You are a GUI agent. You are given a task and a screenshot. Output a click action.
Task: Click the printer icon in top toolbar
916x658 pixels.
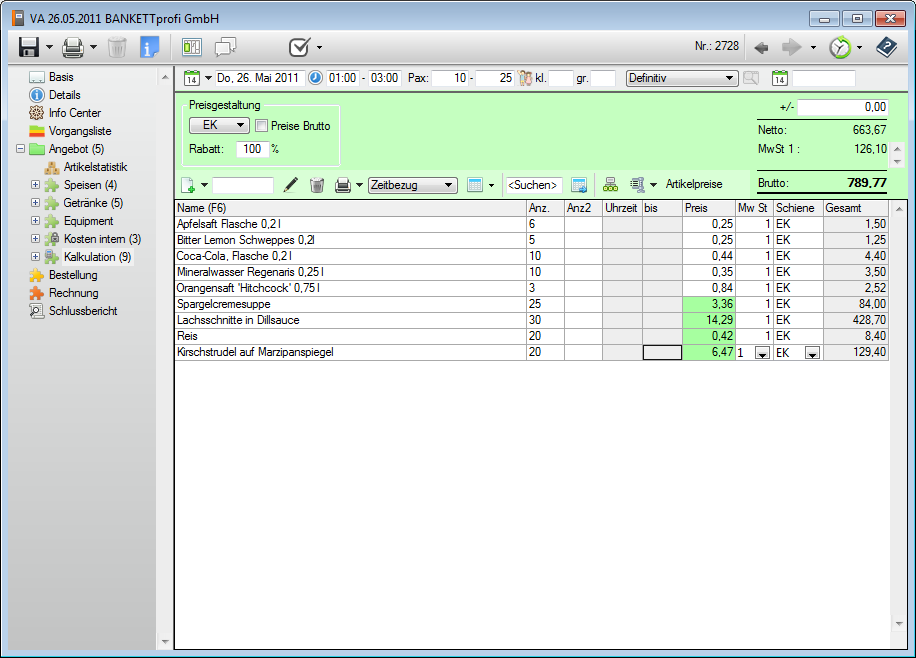73,47
